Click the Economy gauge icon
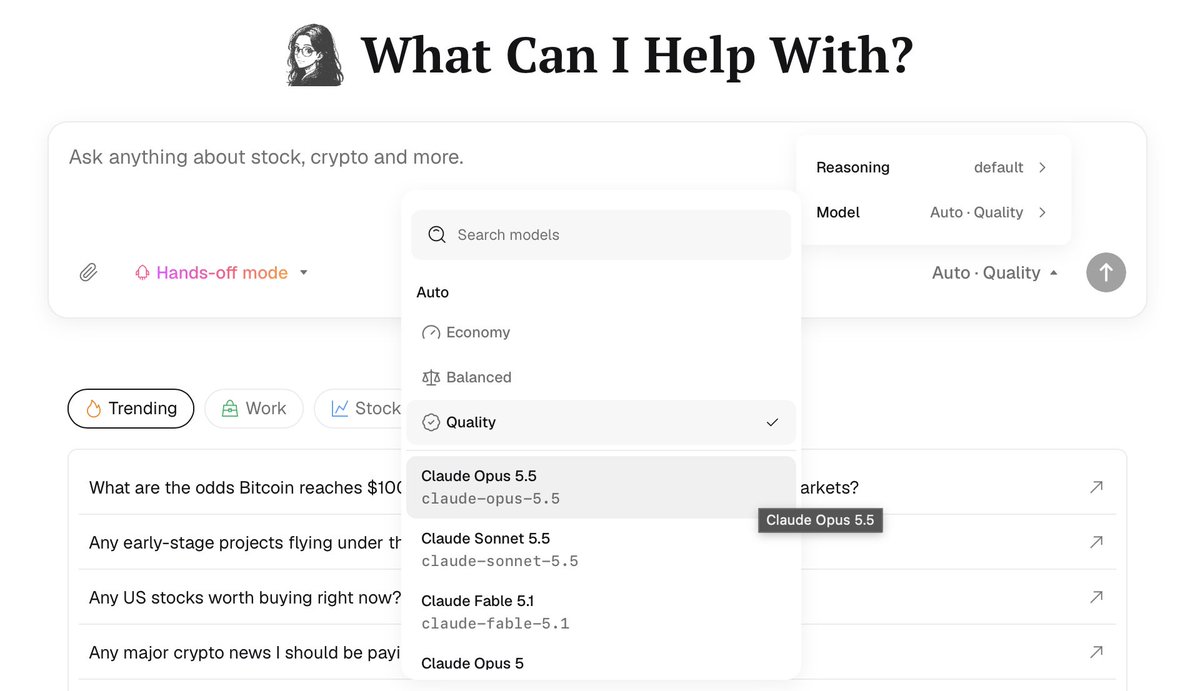Viewport: 1200px width, 691px height. [431, 333]
